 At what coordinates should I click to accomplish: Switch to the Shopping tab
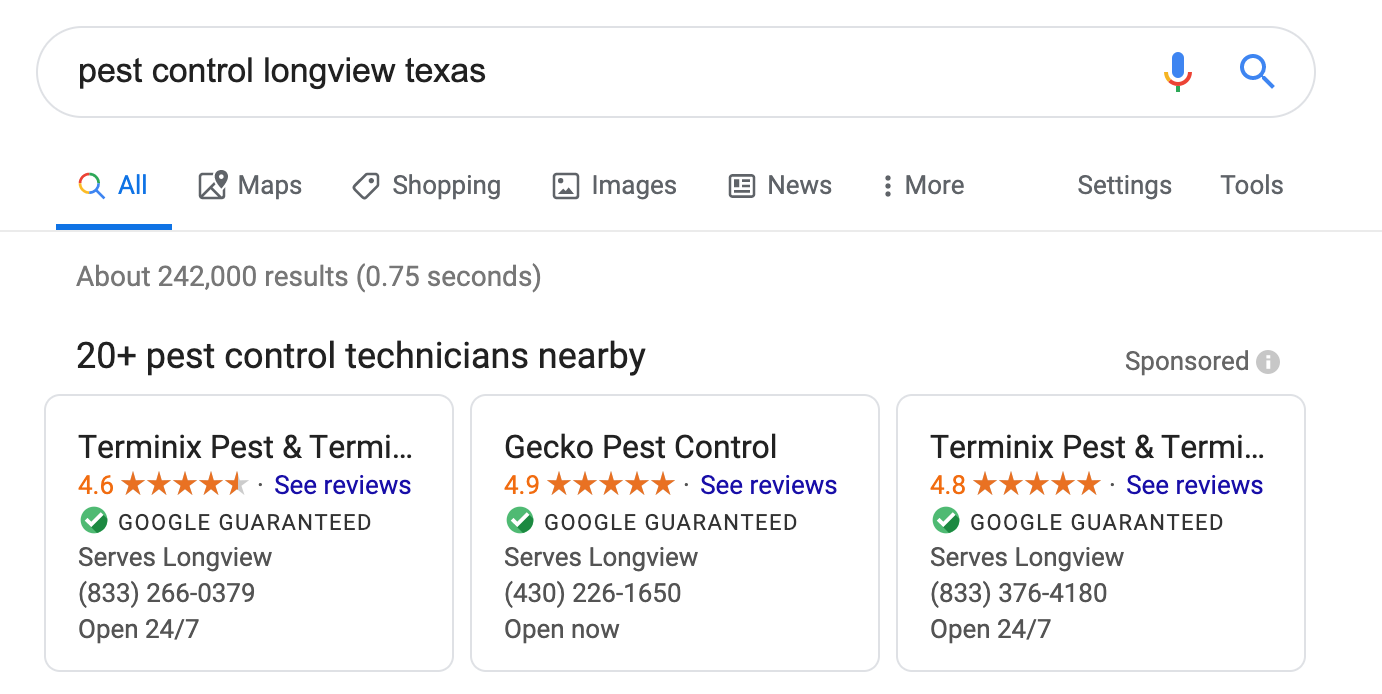tap(426, 186)
